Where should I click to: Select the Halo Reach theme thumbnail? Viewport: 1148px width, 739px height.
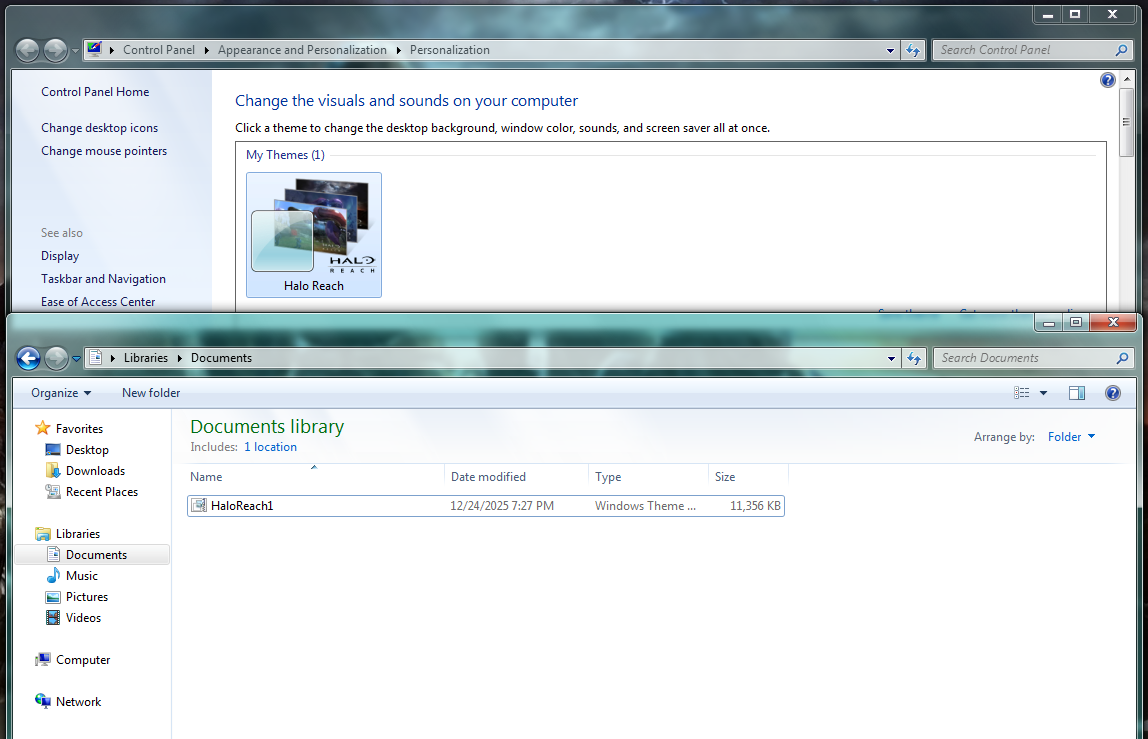pos(313,235)
